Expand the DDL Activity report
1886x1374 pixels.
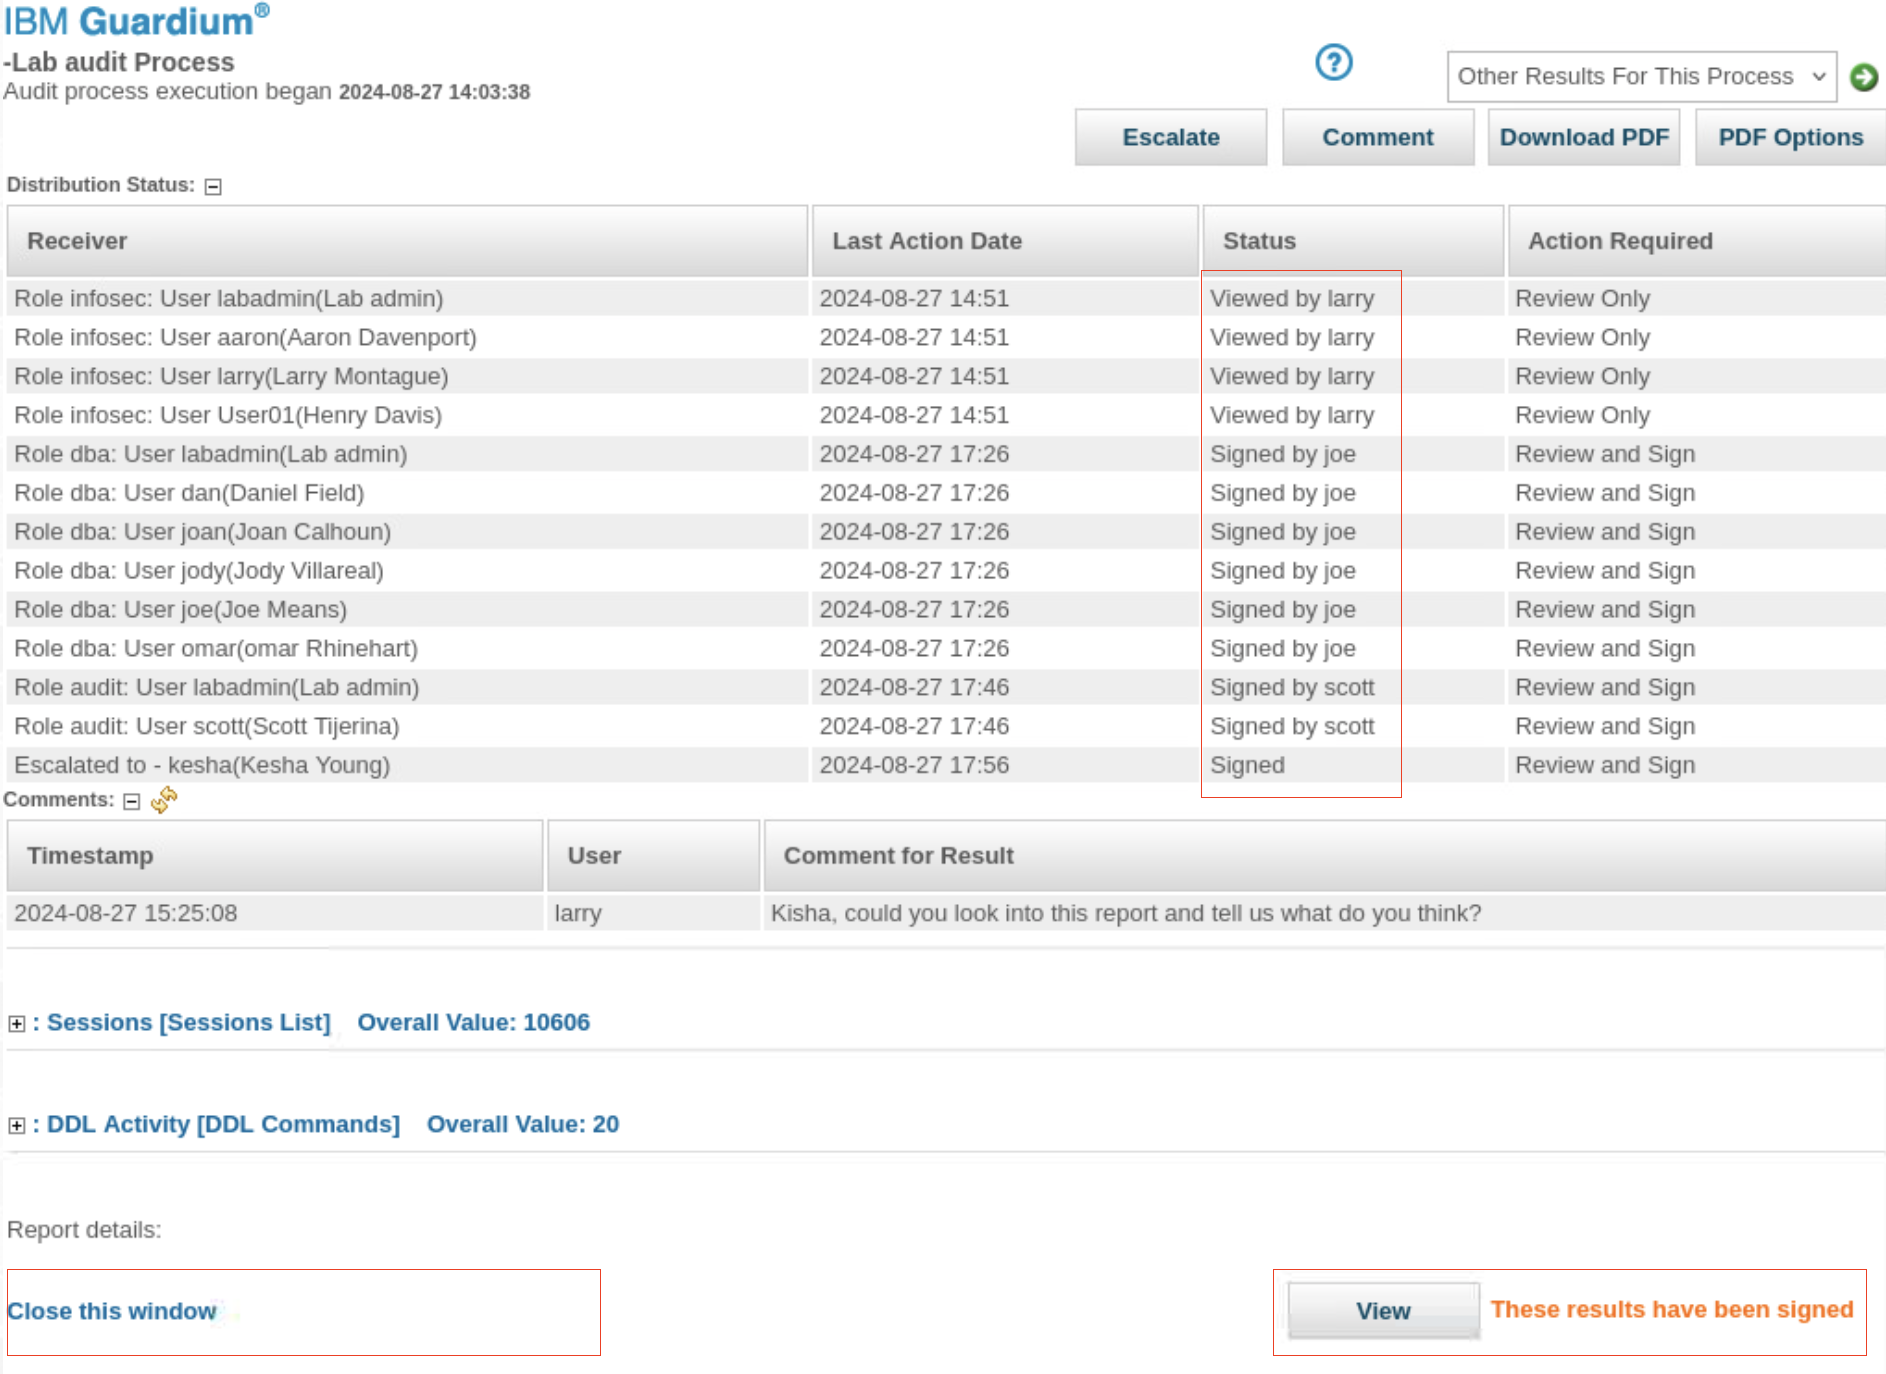click(16, 1125)
